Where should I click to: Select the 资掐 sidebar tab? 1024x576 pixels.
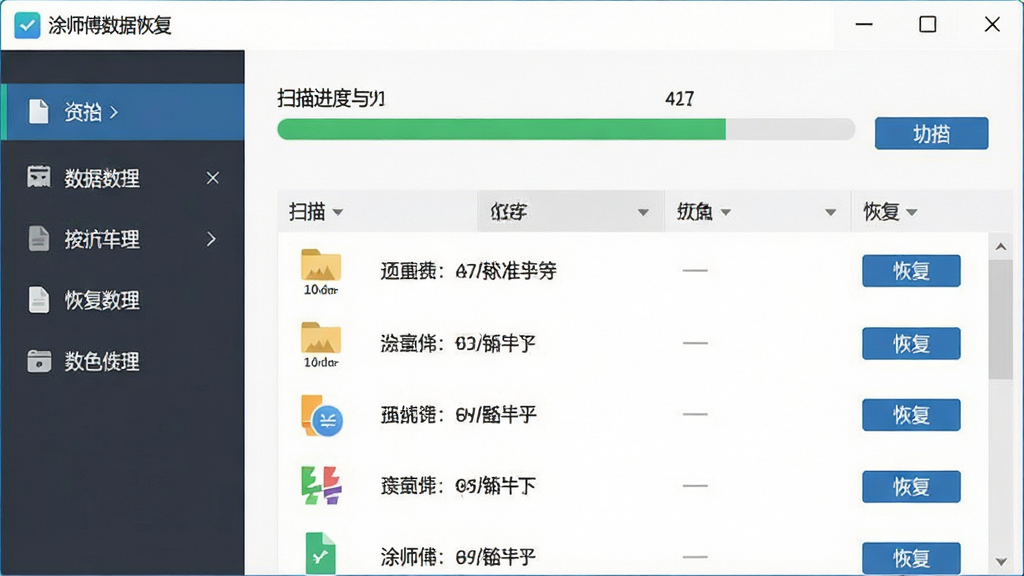coord(123,112)
